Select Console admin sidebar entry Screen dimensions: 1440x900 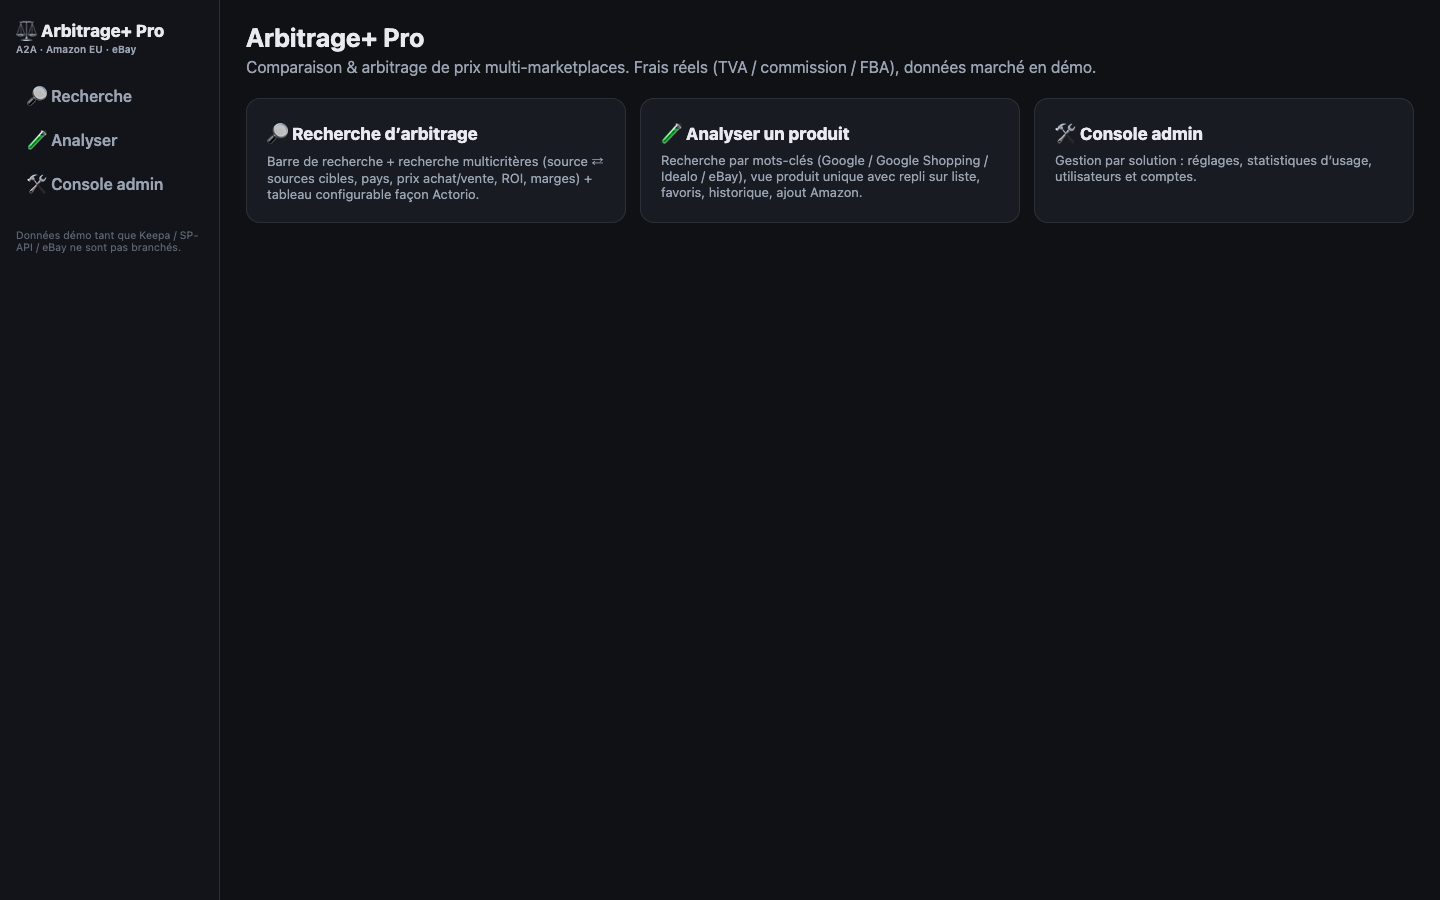coord(109,184)
